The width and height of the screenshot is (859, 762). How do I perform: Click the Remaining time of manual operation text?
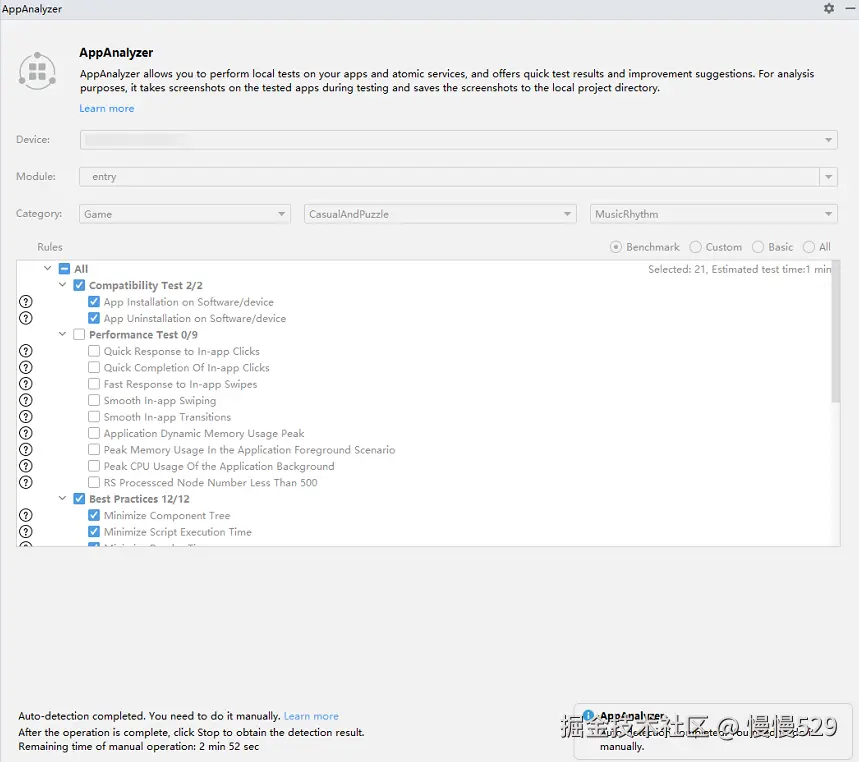139,747
